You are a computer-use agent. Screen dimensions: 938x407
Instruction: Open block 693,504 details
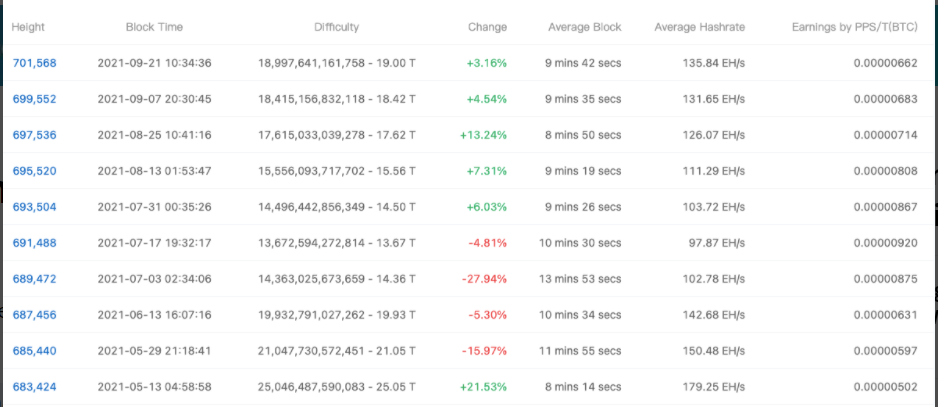34,207
